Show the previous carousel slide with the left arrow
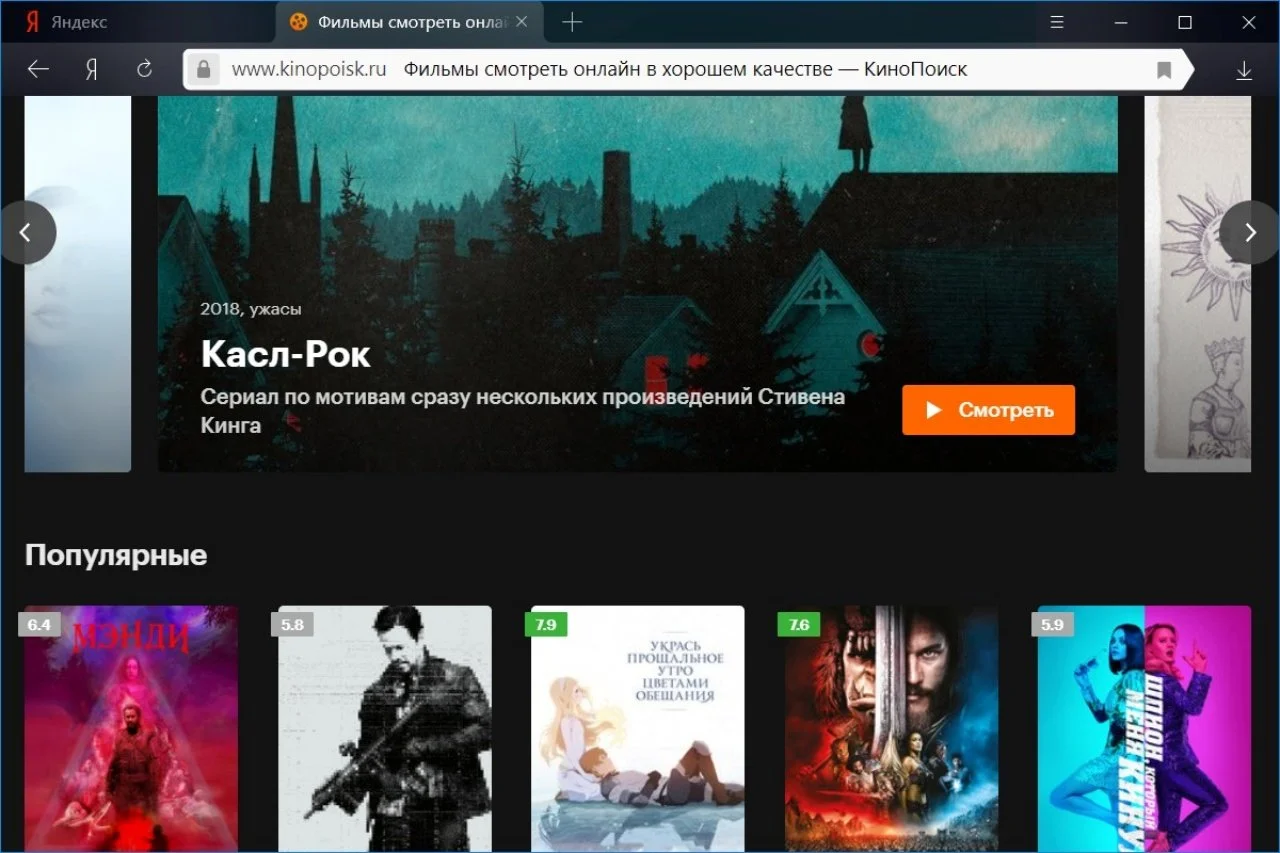This screenshot has height=853, width=1280. click(x=26, y=232)
